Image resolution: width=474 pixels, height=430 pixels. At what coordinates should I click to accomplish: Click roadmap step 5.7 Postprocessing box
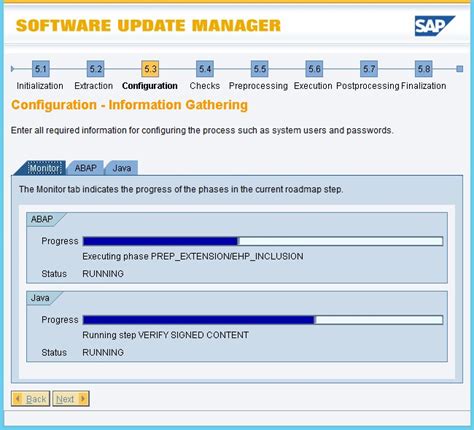point(369,69)
